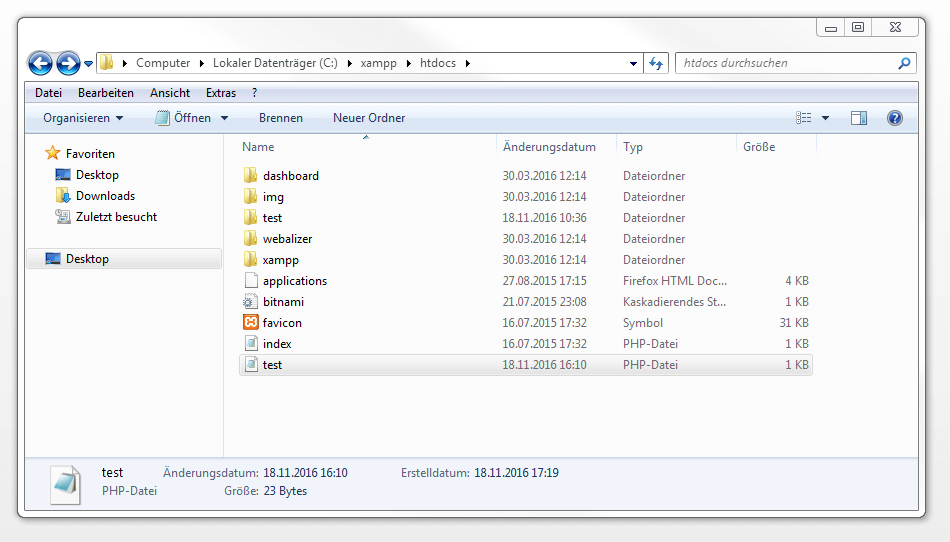Screen dimensions: 950x542
Task: Select the bitnami file name
Action: pos(283,302)
